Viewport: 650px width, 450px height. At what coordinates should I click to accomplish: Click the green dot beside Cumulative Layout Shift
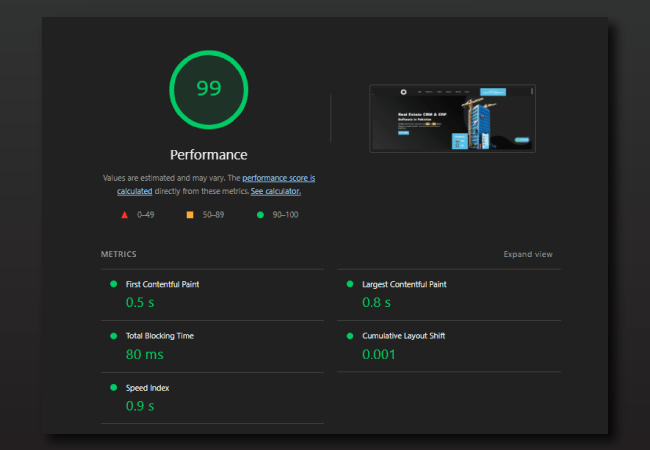[x=350, y=336]
